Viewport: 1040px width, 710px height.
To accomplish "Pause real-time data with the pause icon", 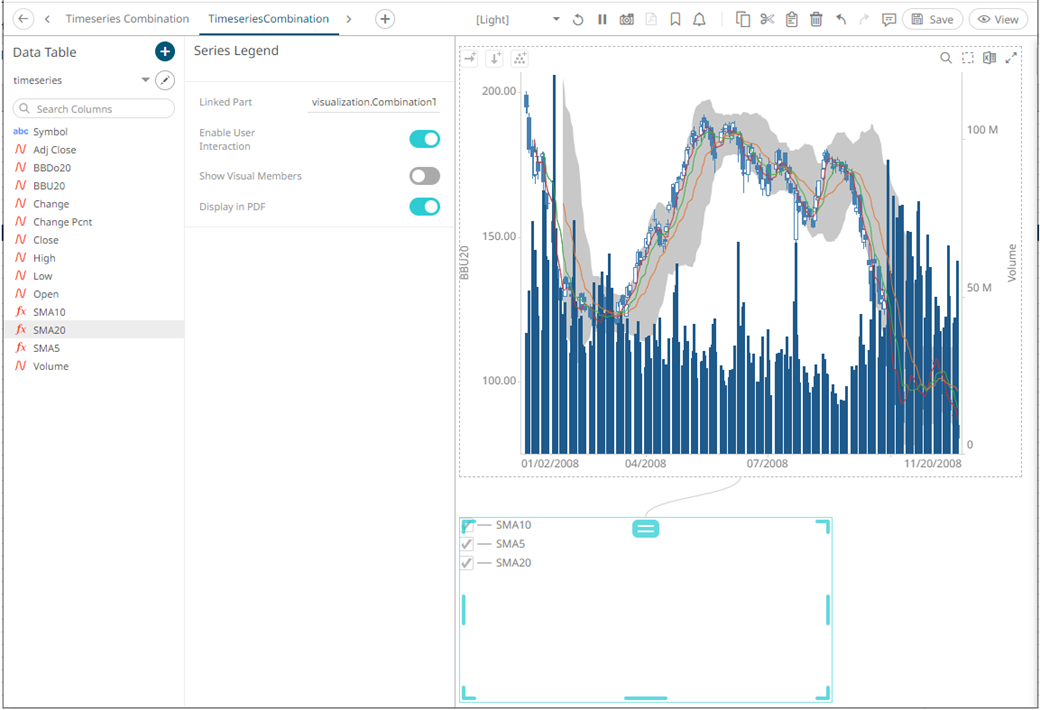I will [x=602, y=19].
